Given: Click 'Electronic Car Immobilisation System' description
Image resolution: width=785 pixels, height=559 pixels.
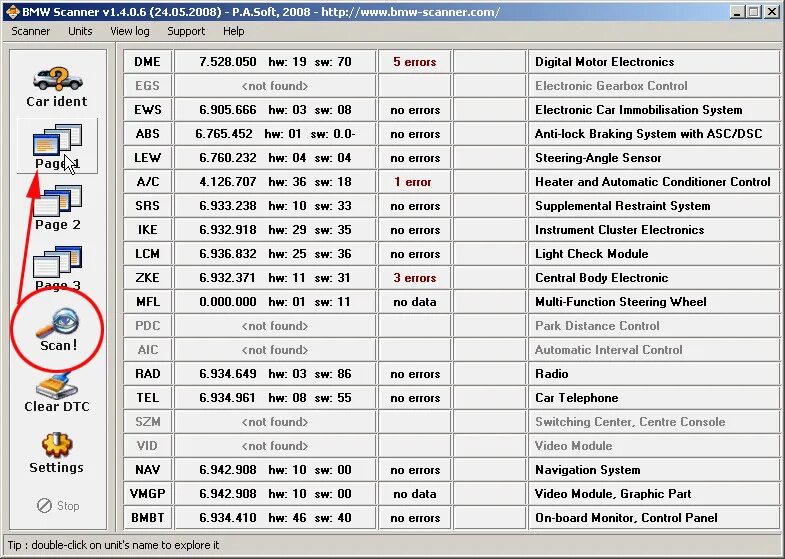Looking at the screenshot, I should (x=639, y=110).
